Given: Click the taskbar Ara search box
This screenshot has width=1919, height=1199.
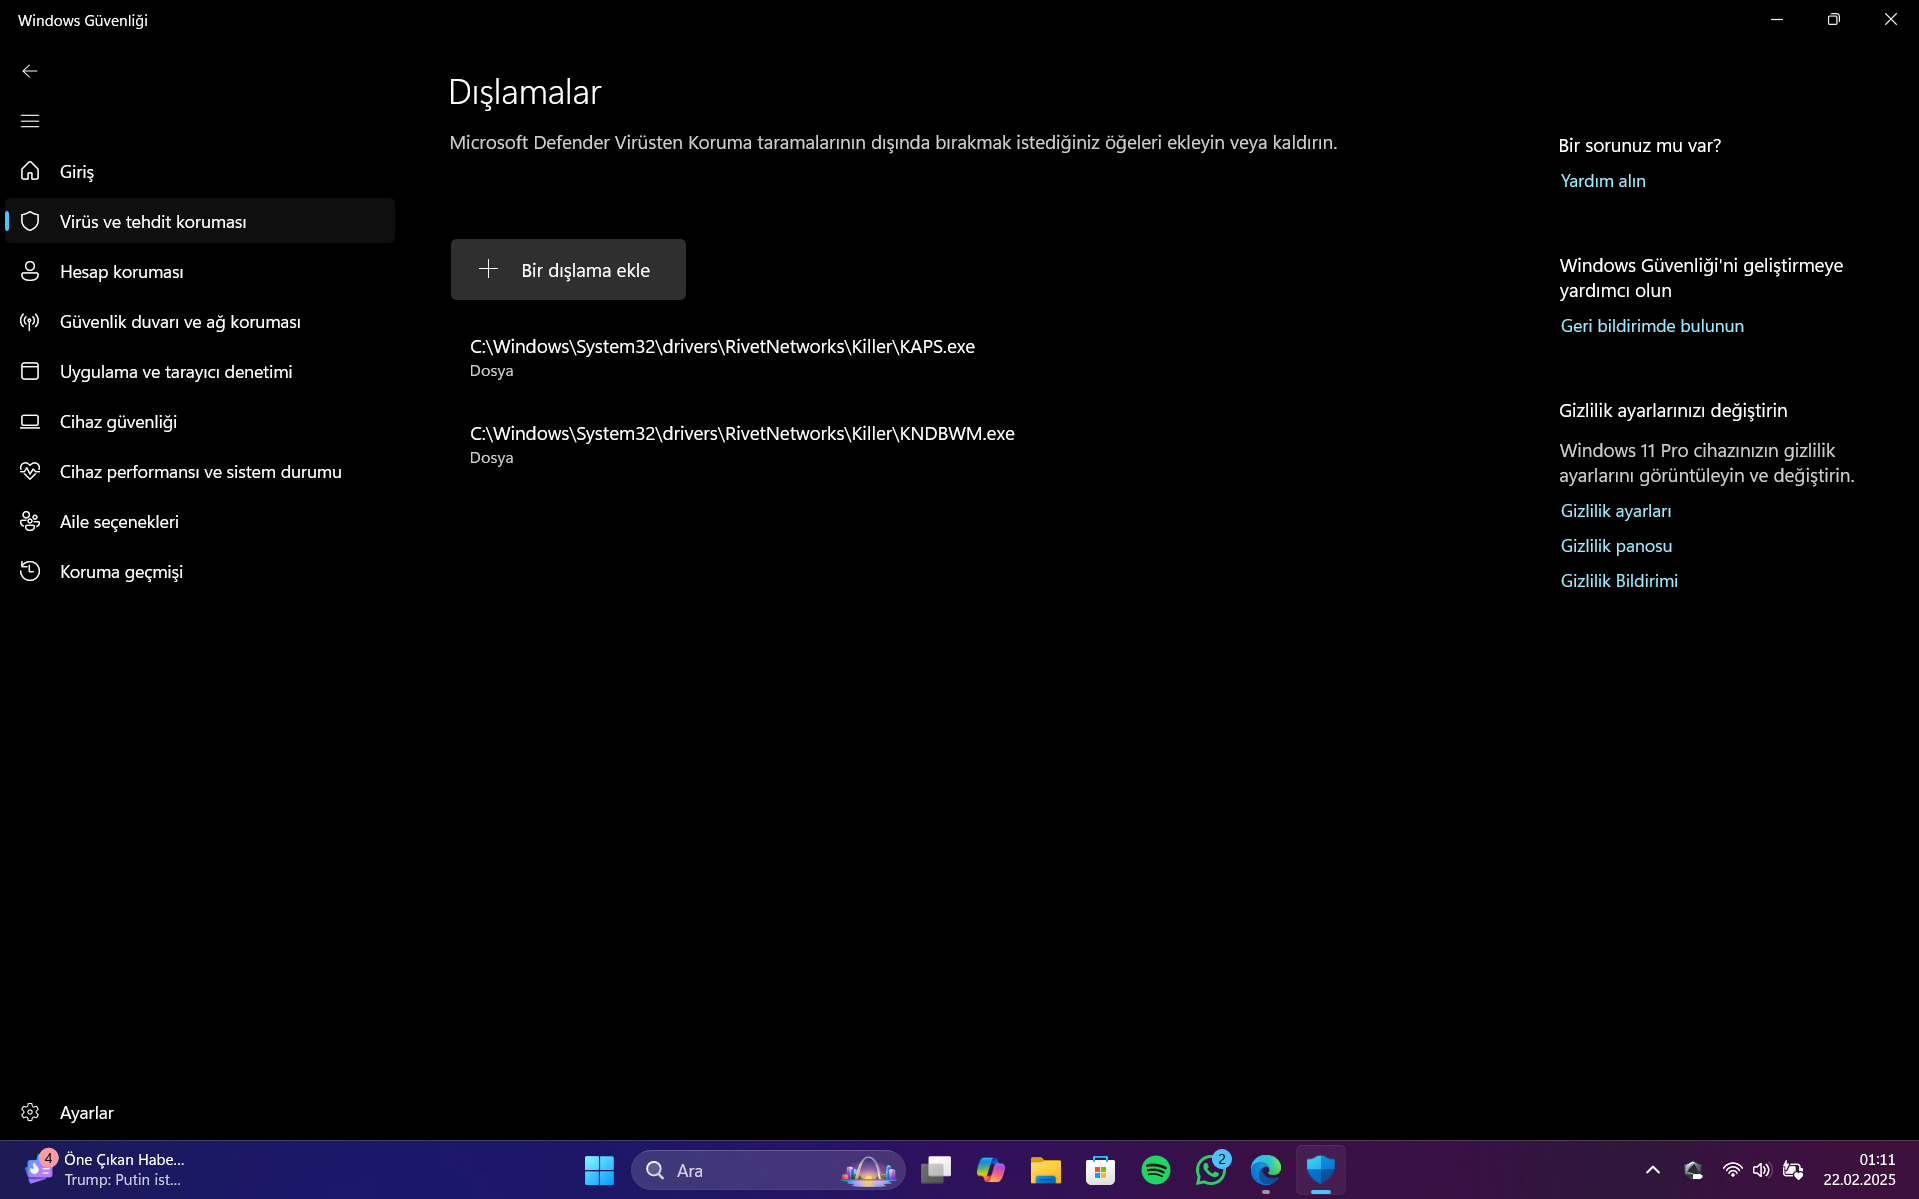Looking at the screenshot, I should pyautogui.click(x=768, y=1170).
